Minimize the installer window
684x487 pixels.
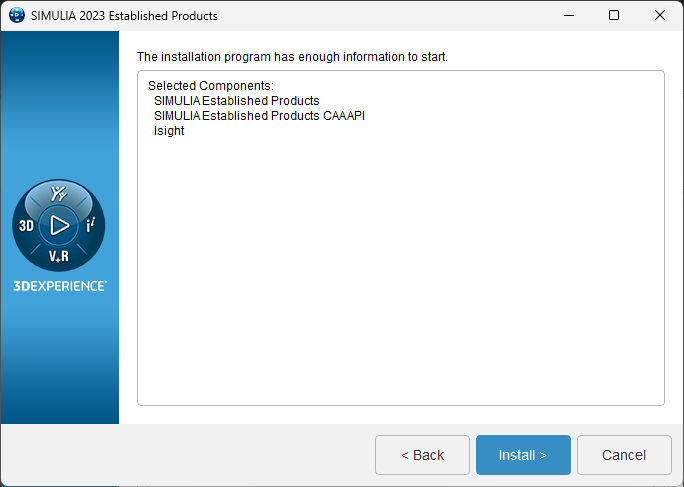(x=569, y=16)
